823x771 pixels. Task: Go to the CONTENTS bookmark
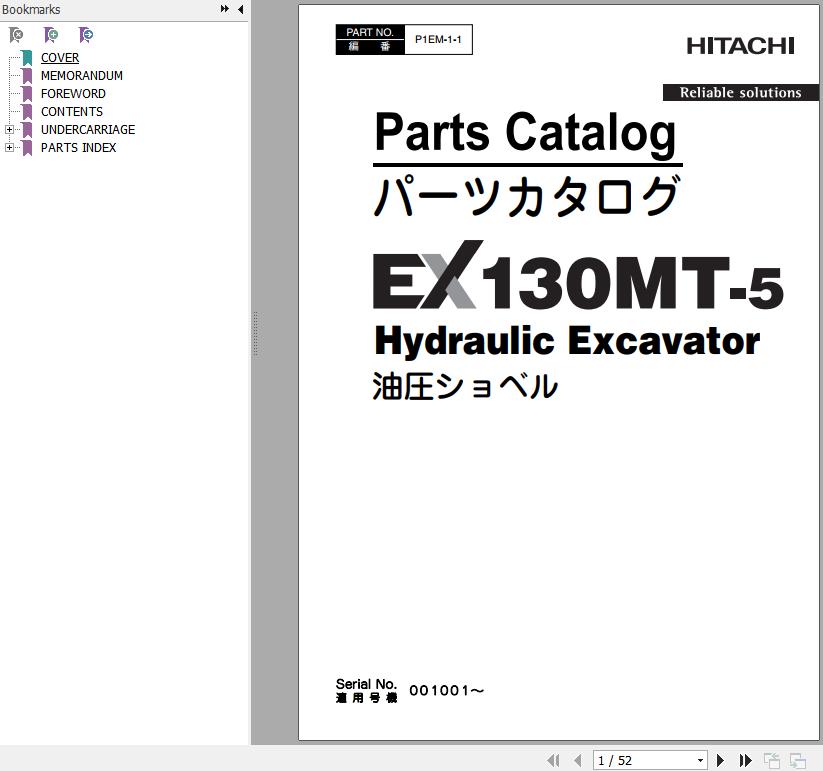tap(72, 112)
